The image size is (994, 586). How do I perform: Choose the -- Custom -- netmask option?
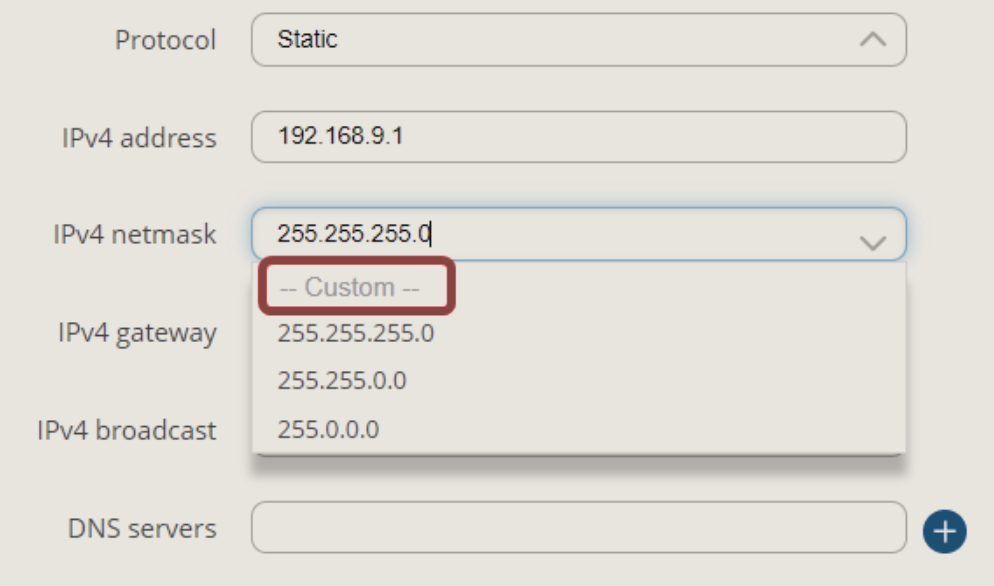349,287
